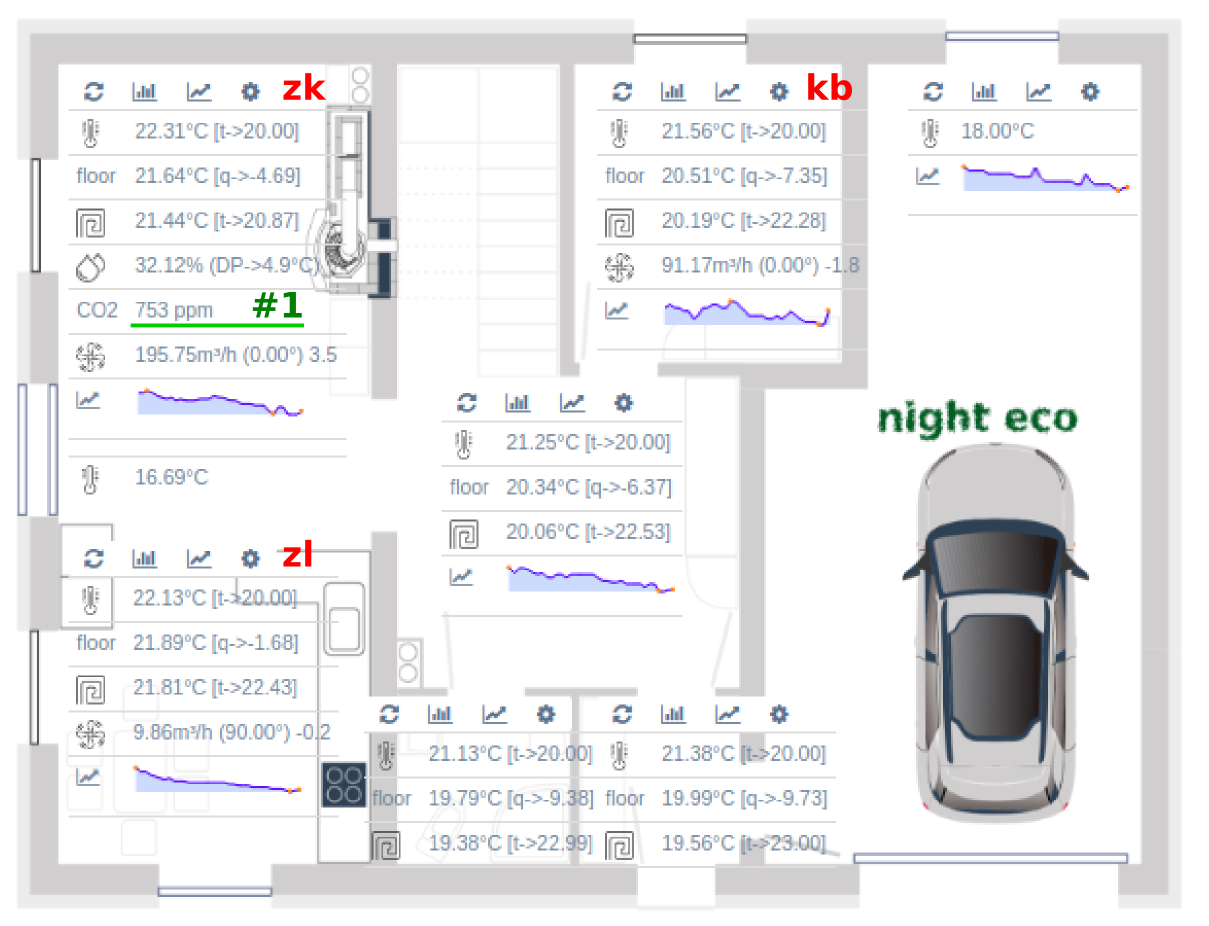Click heating coil icon beside 20.06°C

(463, 533)
